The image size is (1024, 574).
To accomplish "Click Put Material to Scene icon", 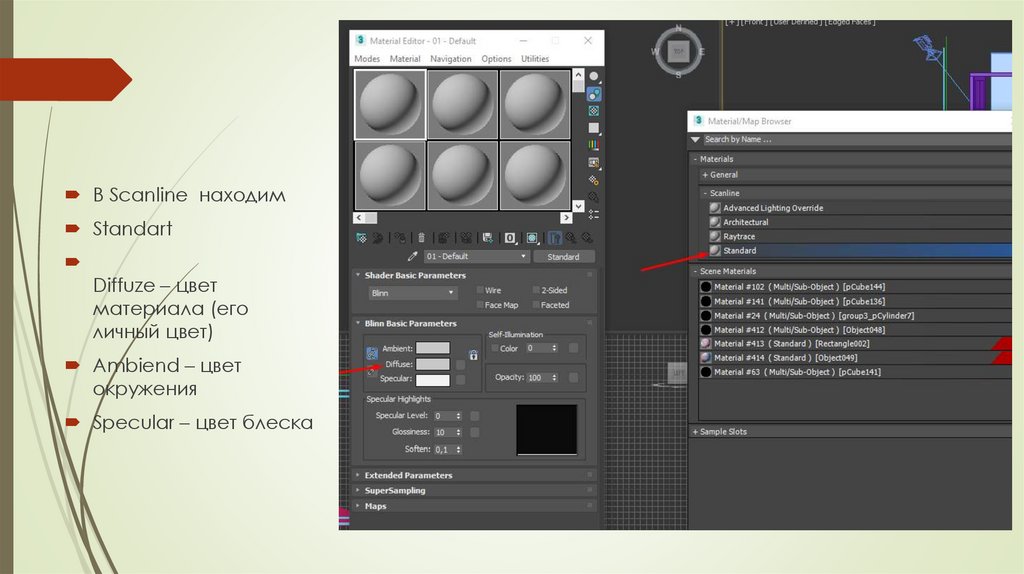I will (378, 238).
